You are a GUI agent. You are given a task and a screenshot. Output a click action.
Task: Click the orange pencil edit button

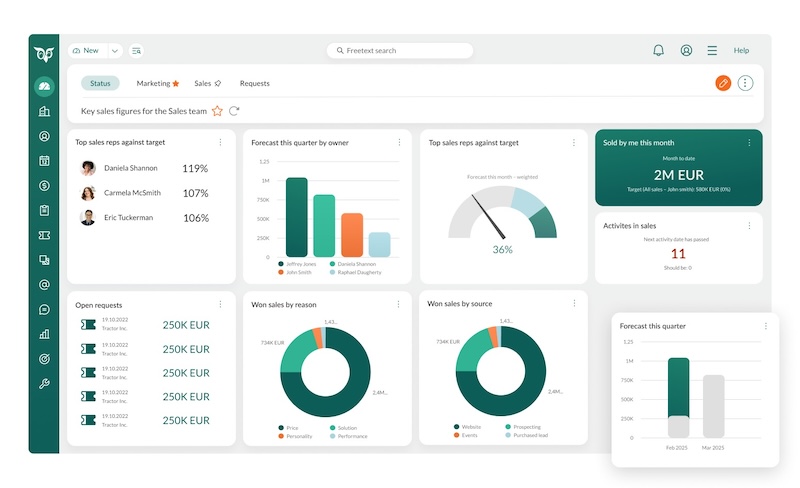tap(723, 83)
